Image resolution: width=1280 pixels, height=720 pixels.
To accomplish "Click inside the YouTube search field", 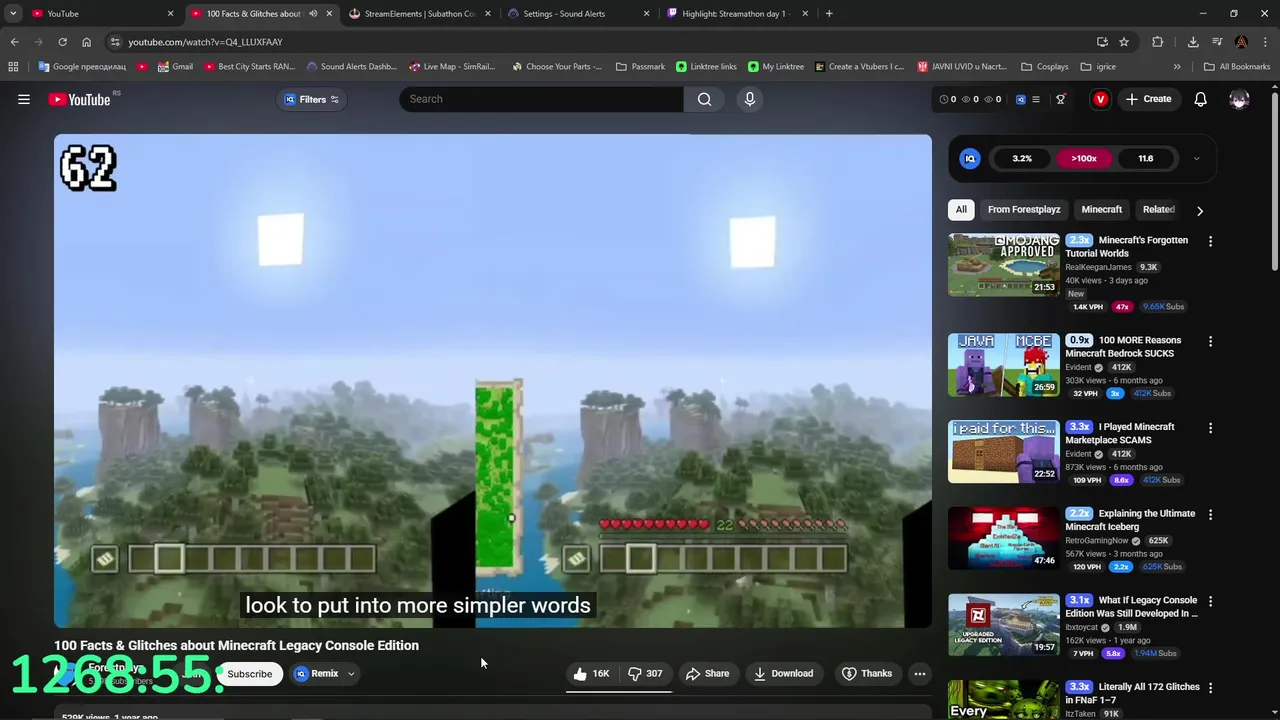I will click(540, 99).
